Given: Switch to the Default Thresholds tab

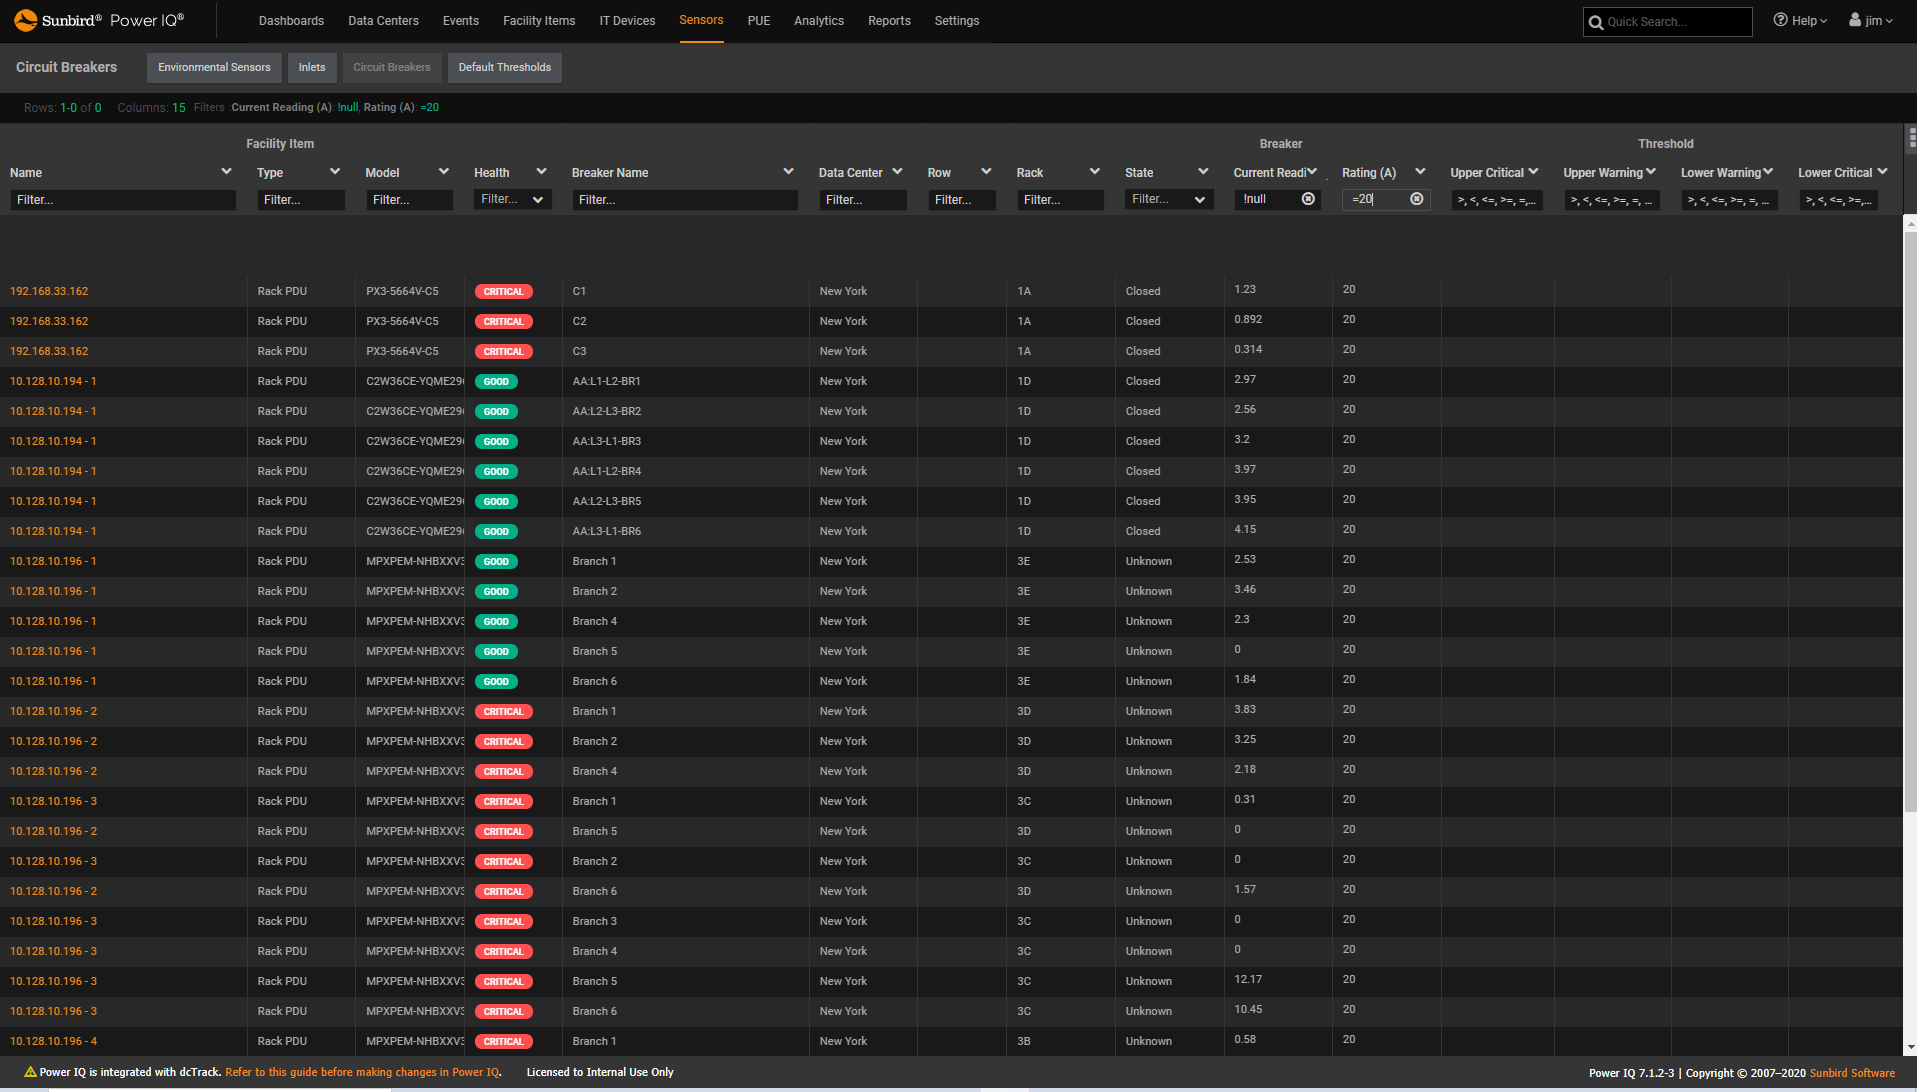Looking at the screenshot, I should click(x=504, y=67).
